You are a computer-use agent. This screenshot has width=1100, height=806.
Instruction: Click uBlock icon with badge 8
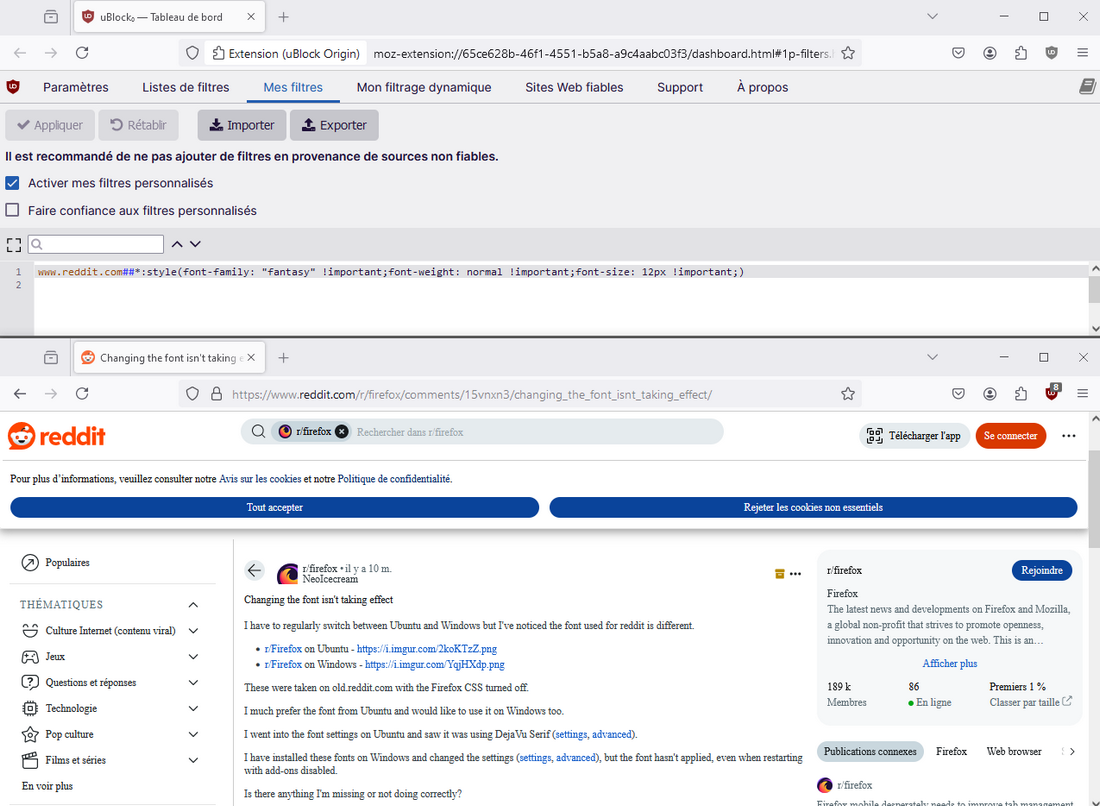1052,392
